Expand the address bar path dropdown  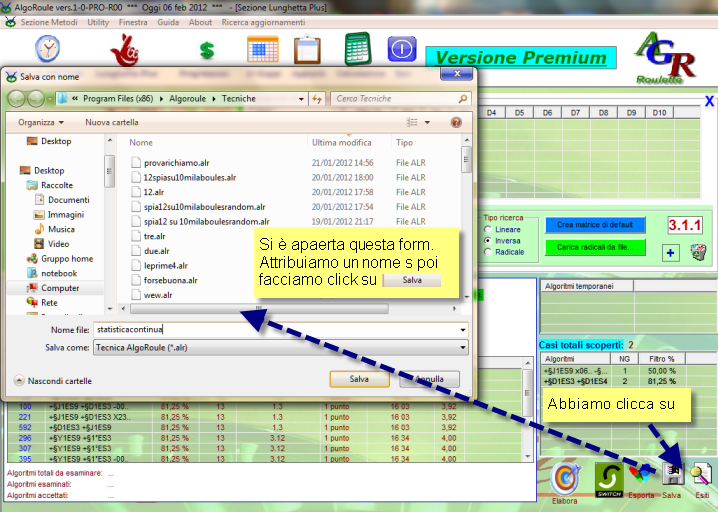pos(301,98)
